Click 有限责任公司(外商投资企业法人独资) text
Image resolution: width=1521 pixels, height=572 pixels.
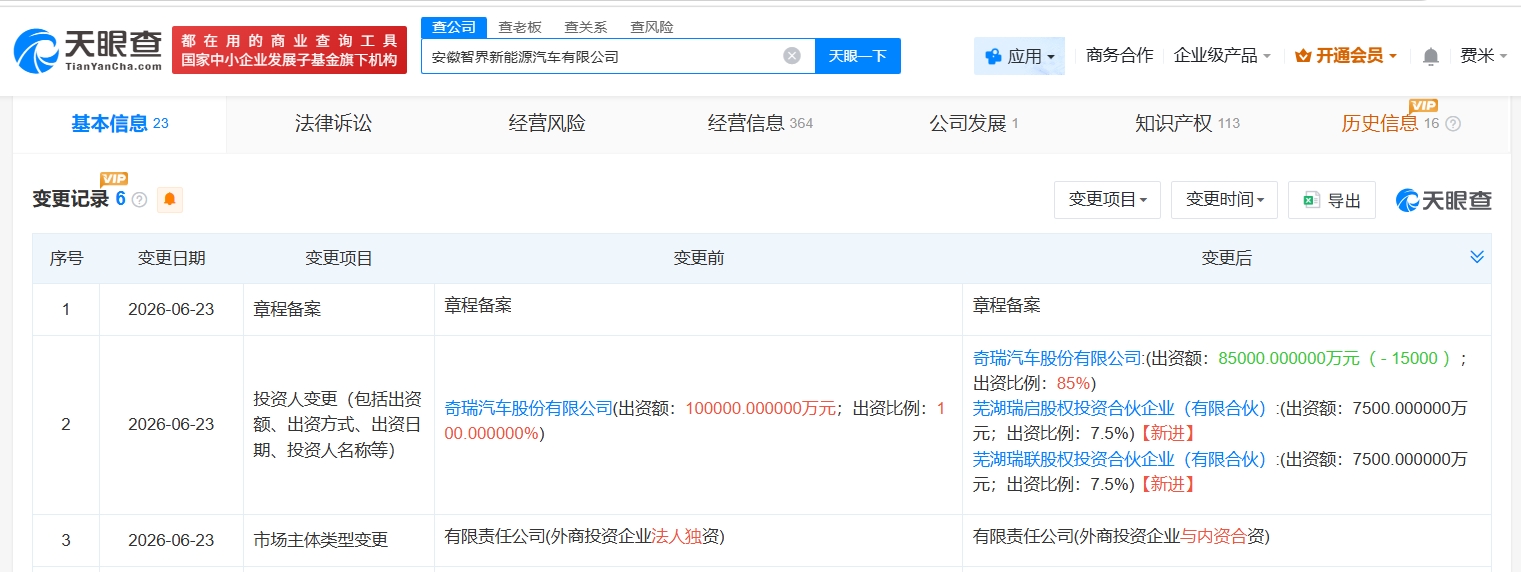pyautogui.click(x=584, y=537)
